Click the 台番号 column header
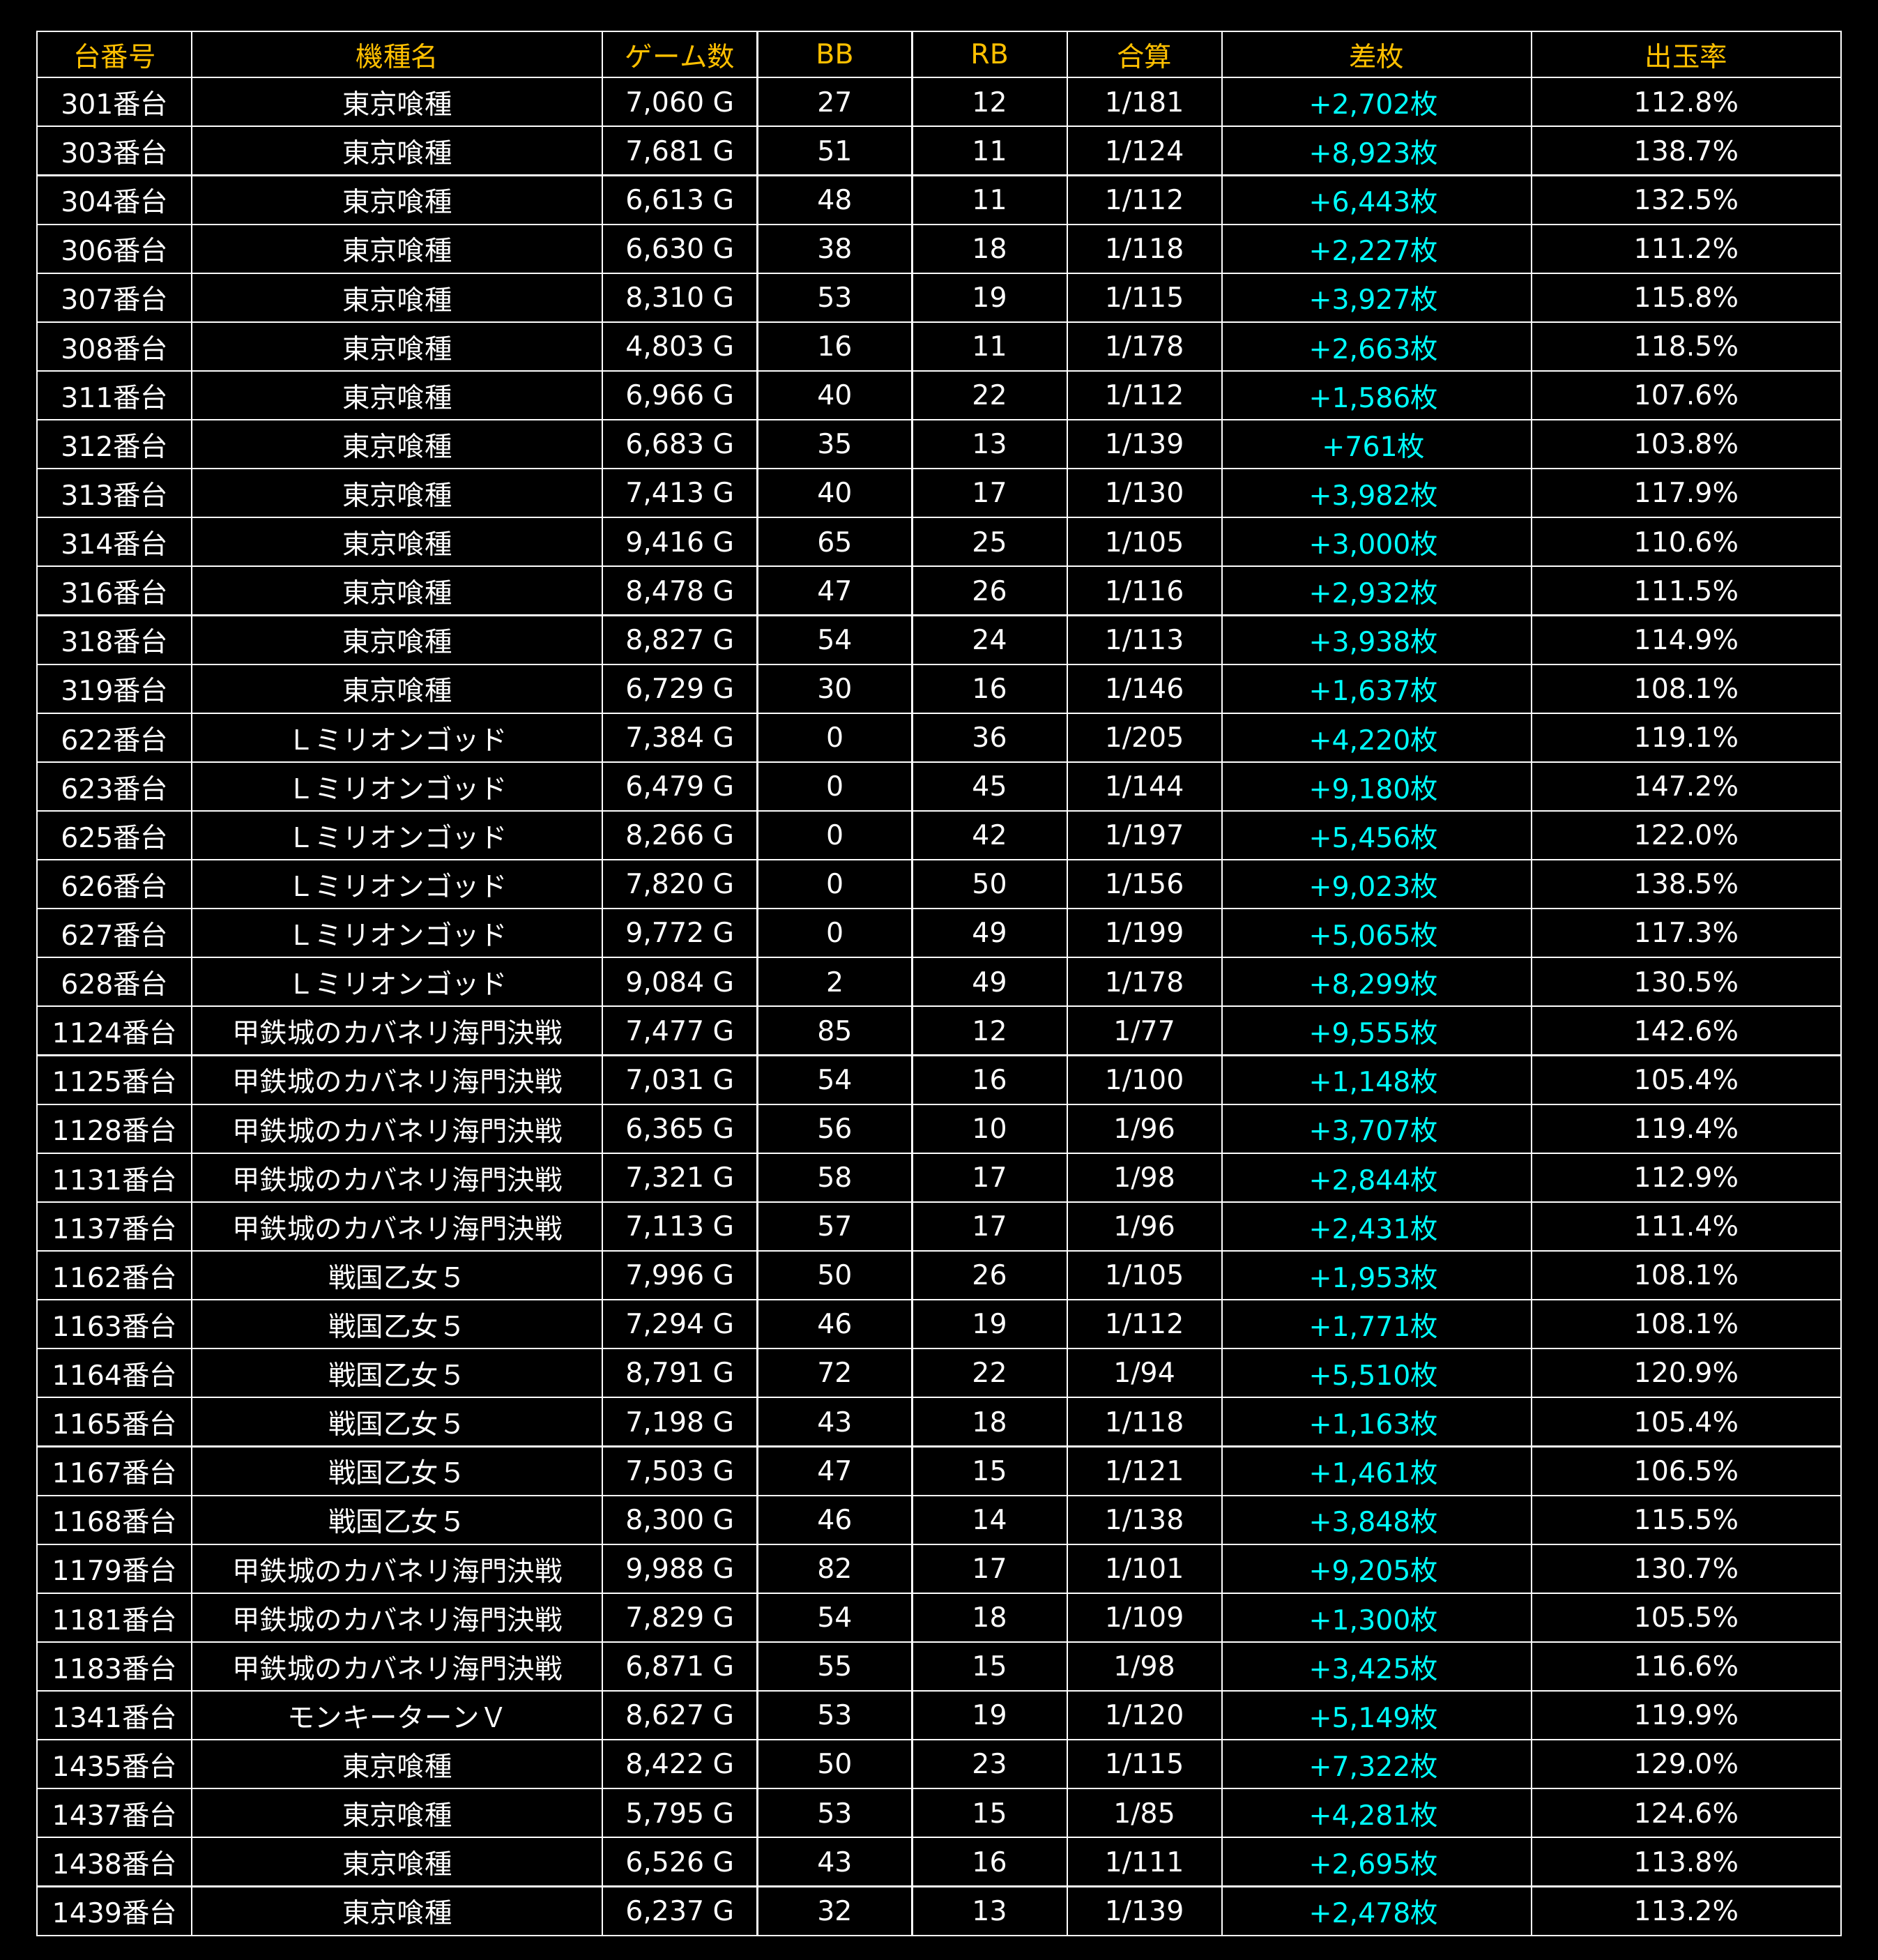 click(x=114, y=56)
